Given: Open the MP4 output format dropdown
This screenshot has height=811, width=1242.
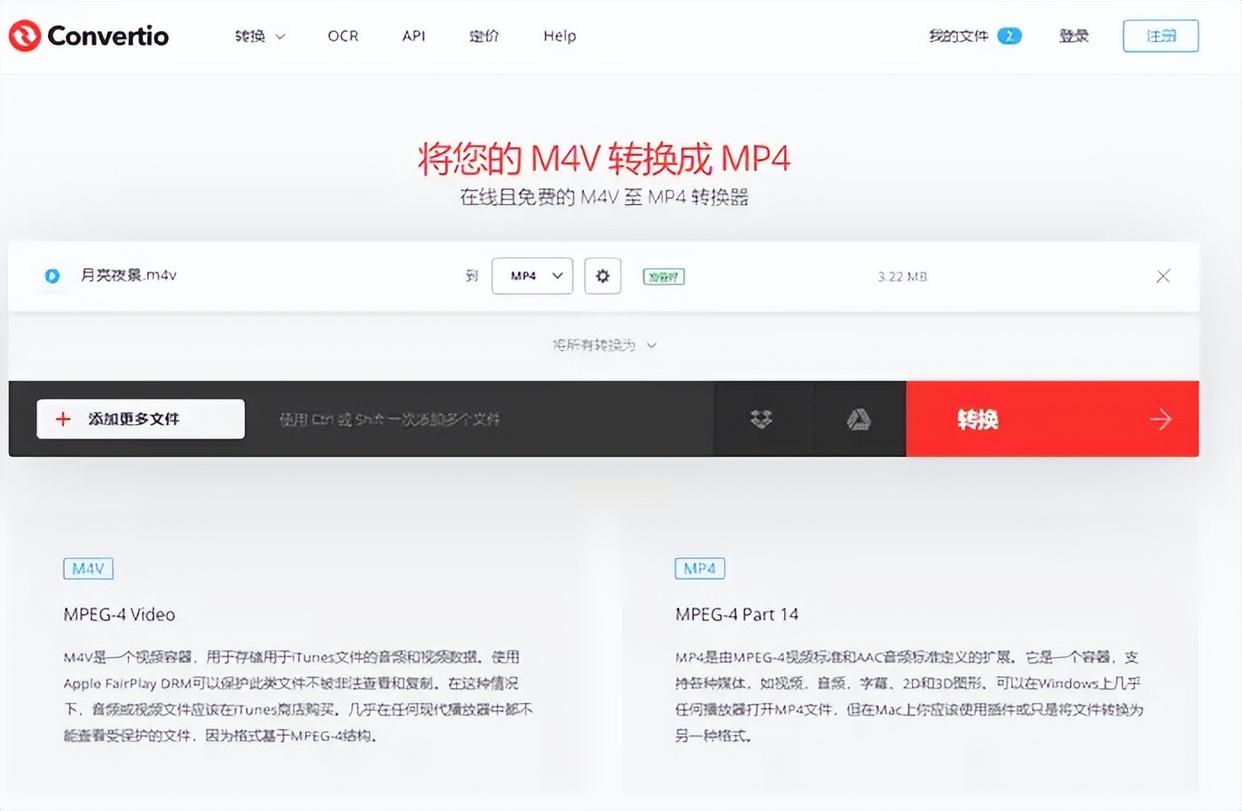Looking at the screenshot, I should [532, 276].
